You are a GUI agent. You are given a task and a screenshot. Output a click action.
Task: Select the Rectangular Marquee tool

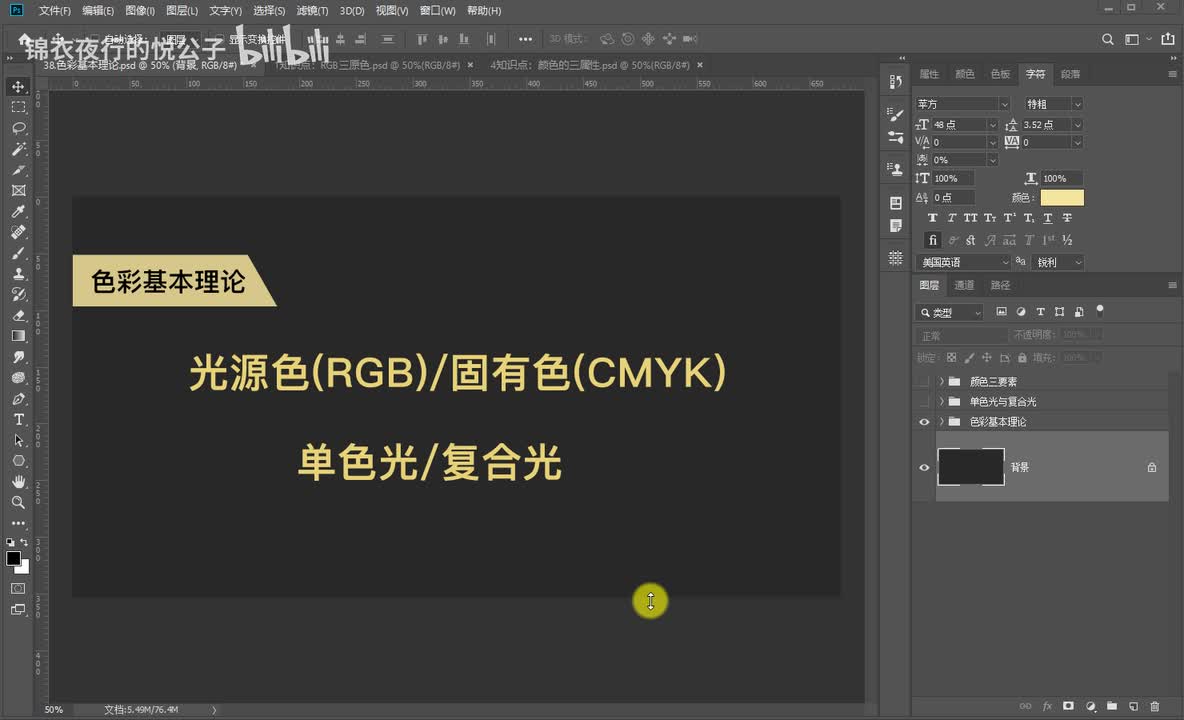tap(18, 107)
